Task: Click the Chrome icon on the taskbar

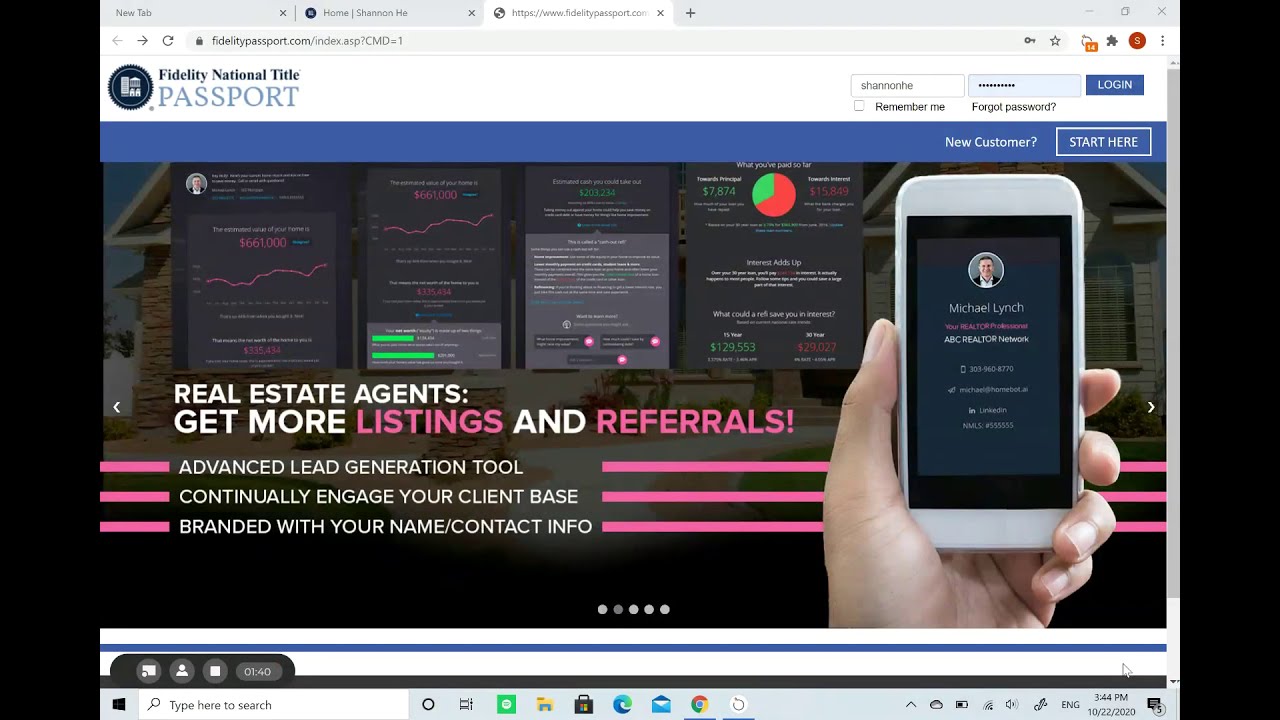Action: coord(700,705)
